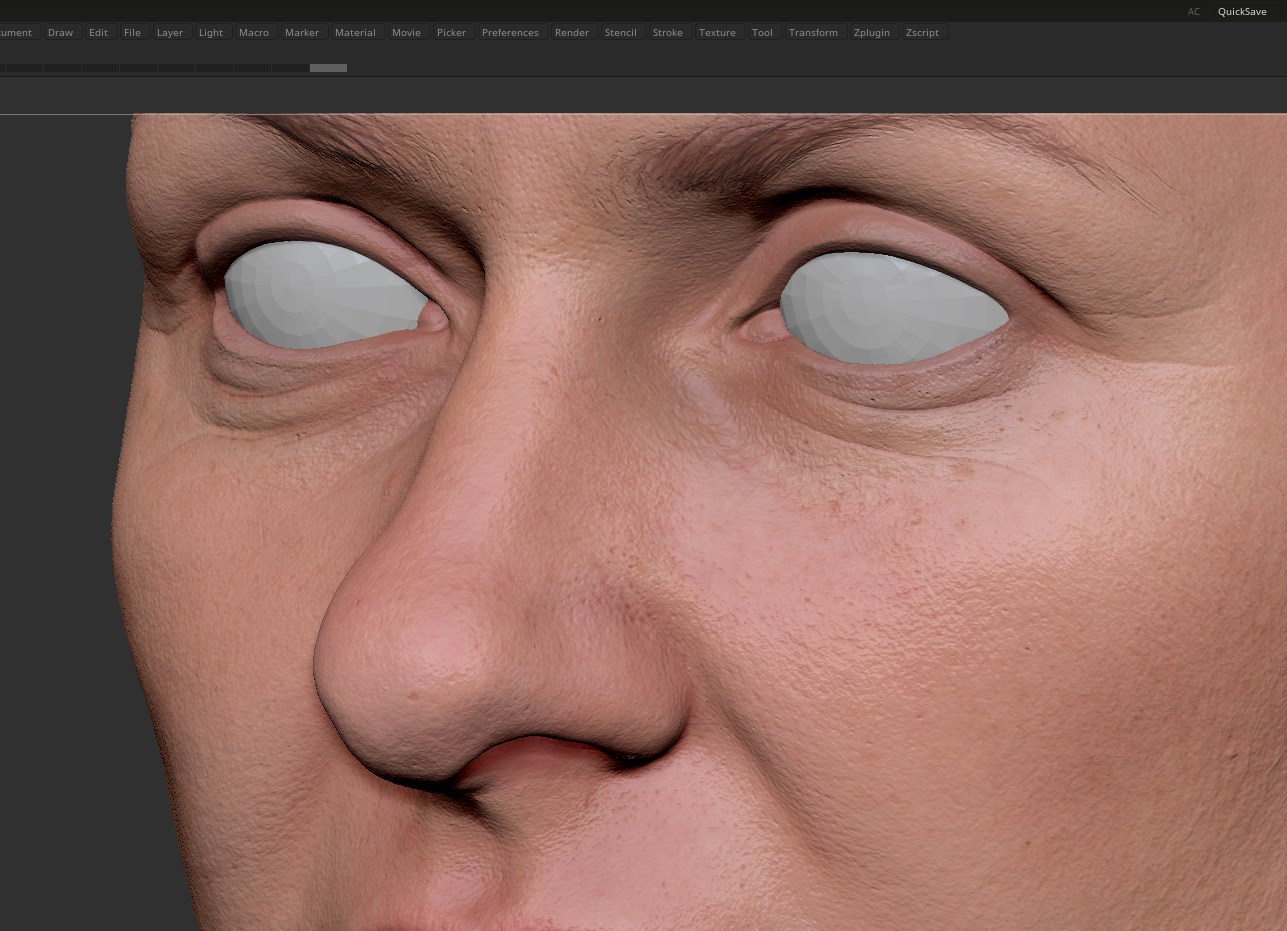Screen dimensions: 1287x931
Task: Open the Transform menu
Action: tap(813, 33)
